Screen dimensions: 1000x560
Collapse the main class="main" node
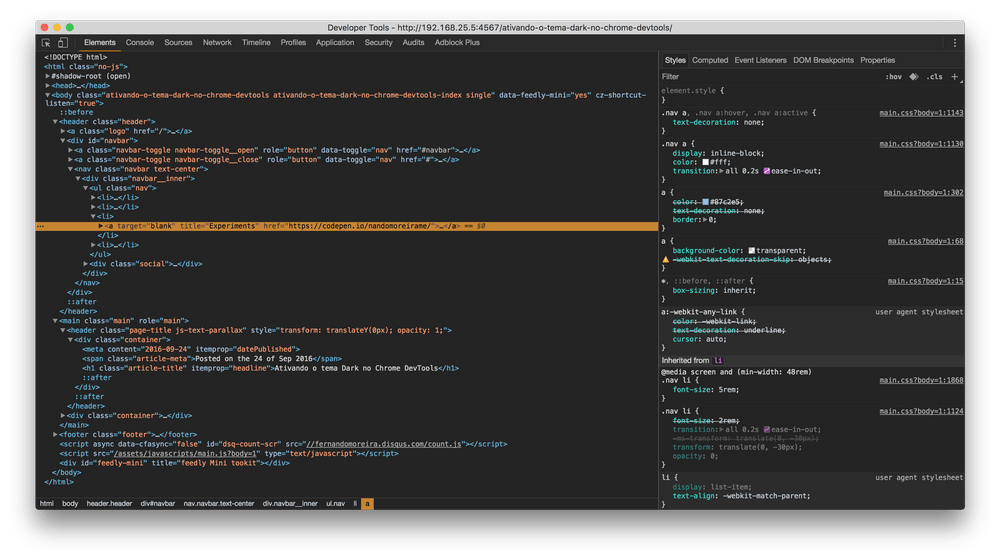point(55,321)
